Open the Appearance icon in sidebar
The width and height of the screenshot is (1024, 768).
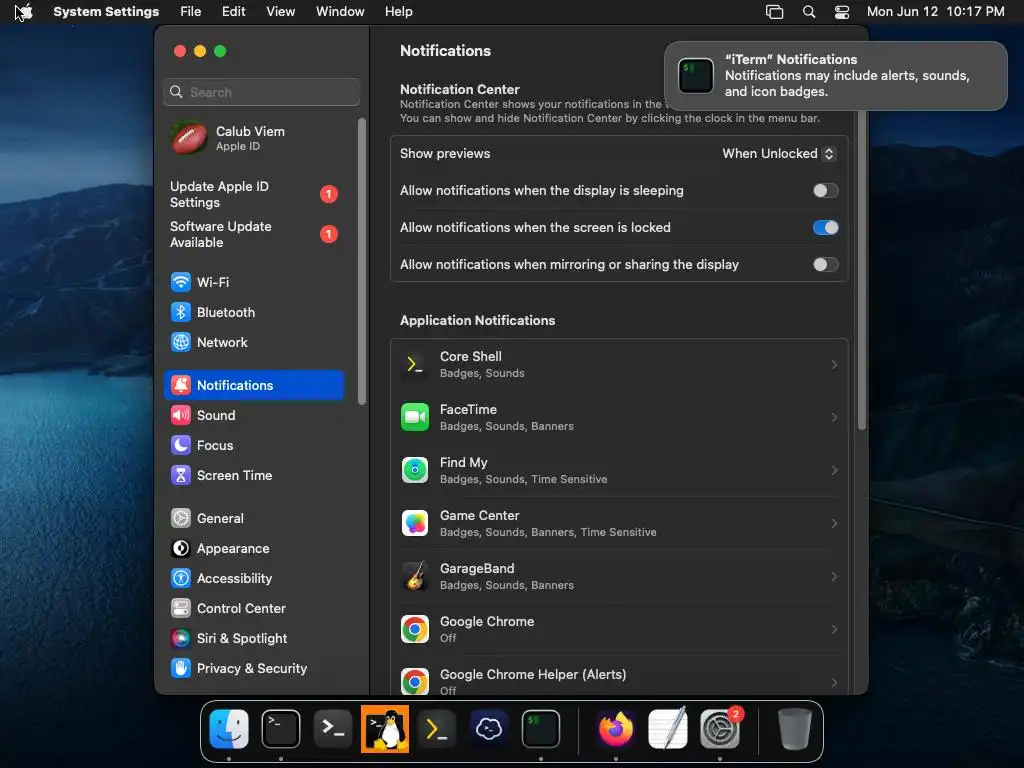(181, 549)
